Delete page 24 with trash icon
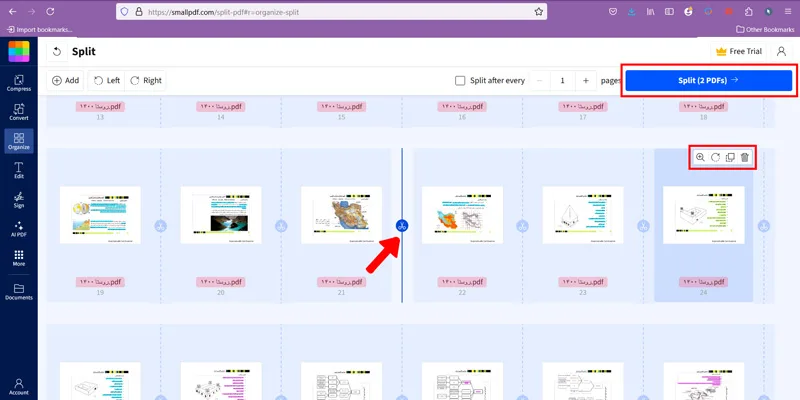The image size is (800, 400). [745, 157]
